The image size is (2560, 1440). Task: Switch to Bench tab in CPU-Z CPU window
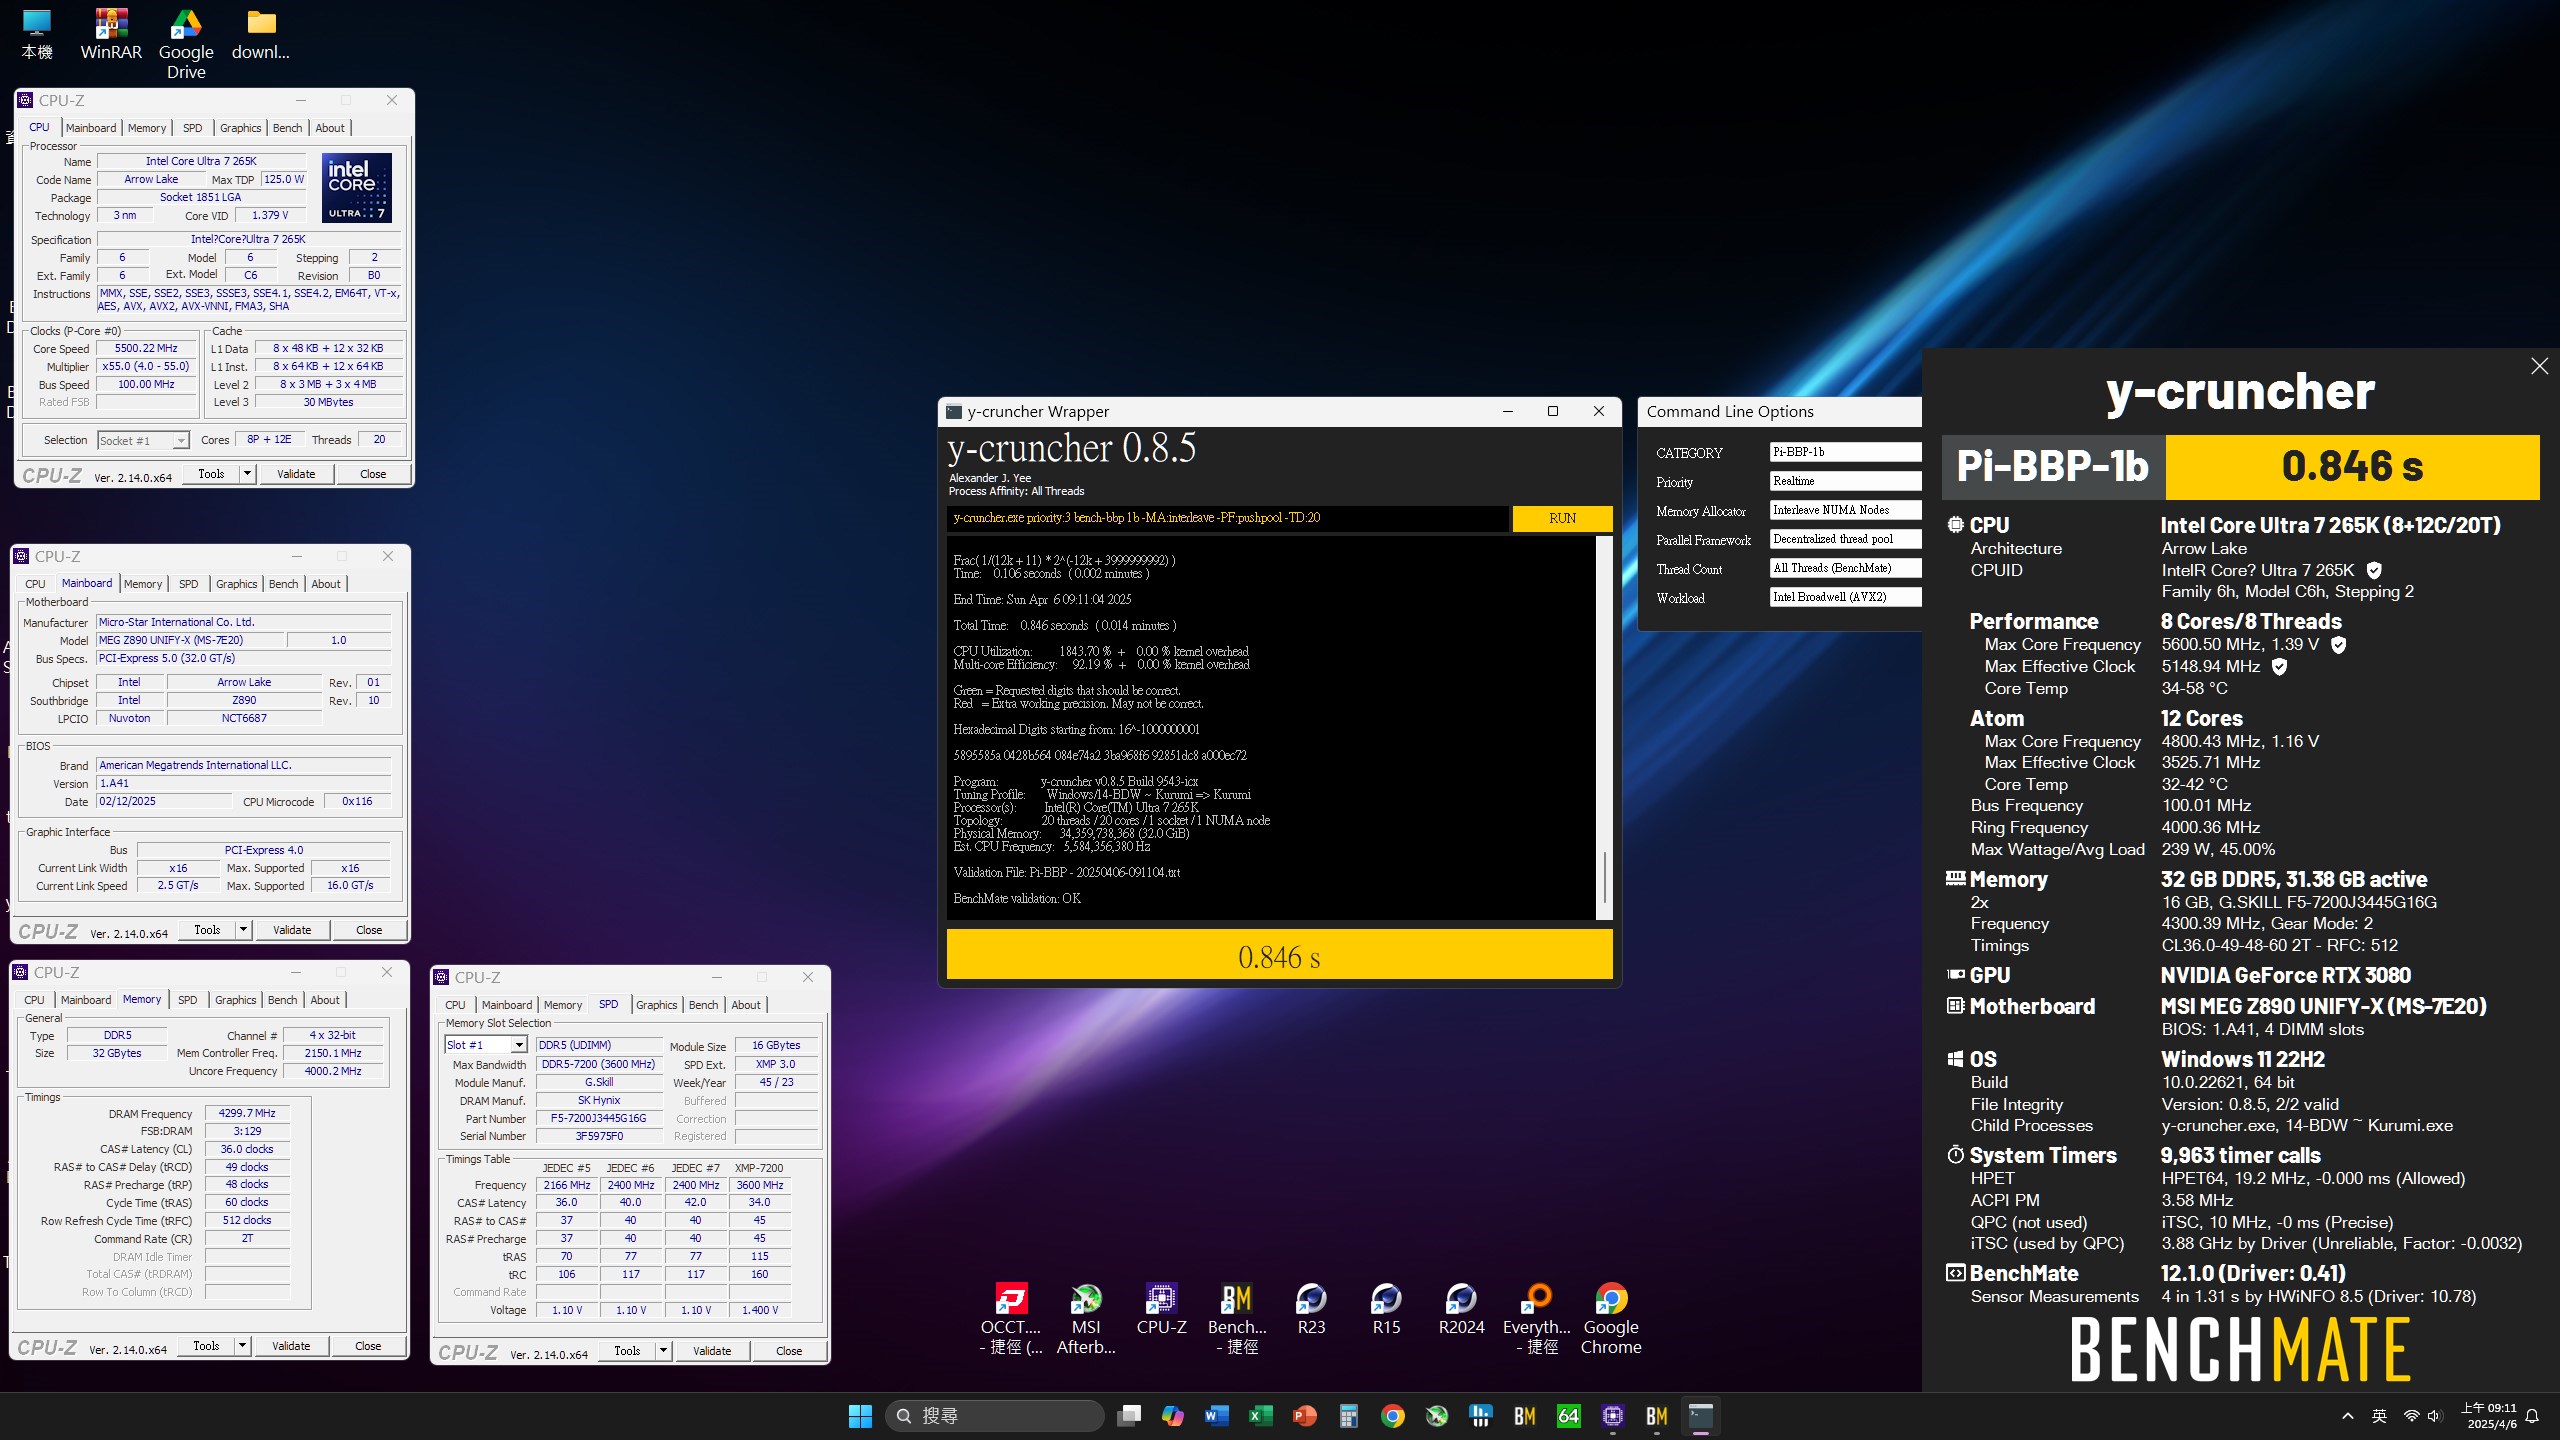287,128
